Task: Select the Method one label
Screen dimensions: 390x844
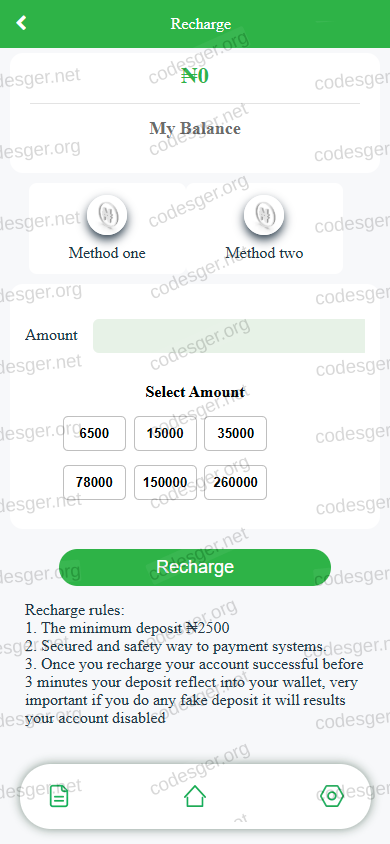Action: point(107,253)
